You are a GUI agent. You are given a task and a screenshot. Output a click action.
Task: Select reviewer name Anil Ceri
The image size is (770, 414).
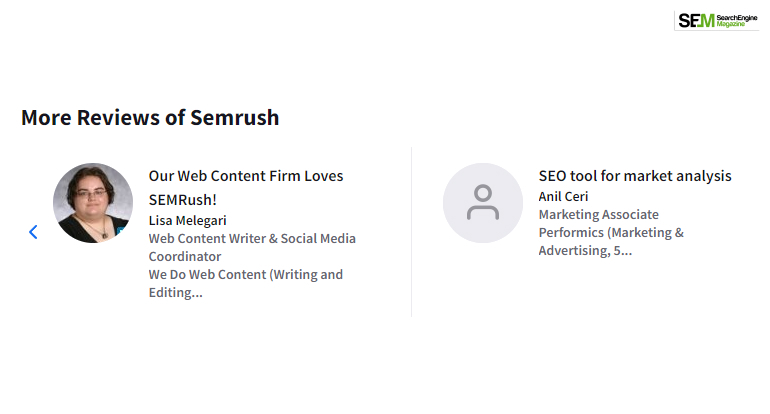click(563, 196)
